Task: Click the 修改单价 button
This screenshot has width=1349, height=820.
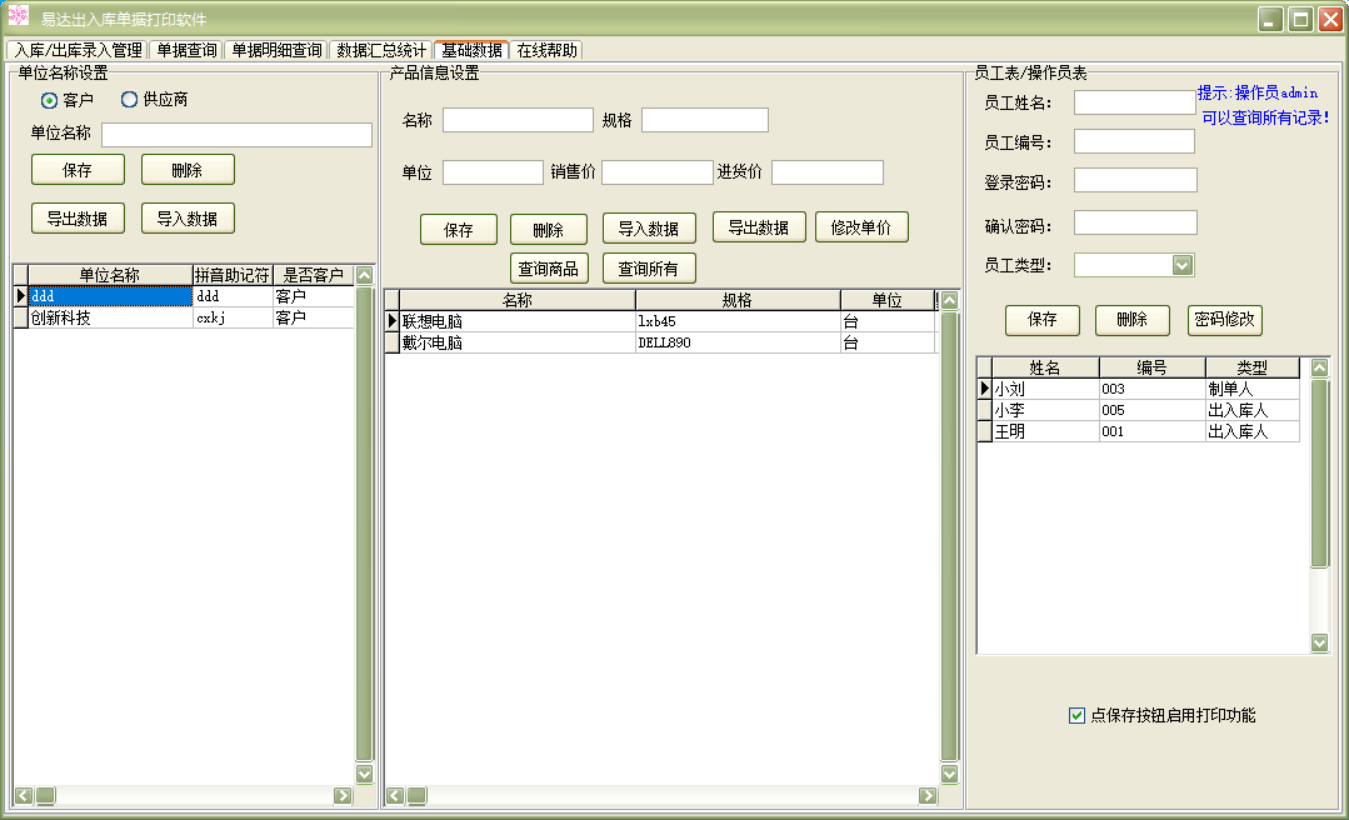Action: click(862, 227)
